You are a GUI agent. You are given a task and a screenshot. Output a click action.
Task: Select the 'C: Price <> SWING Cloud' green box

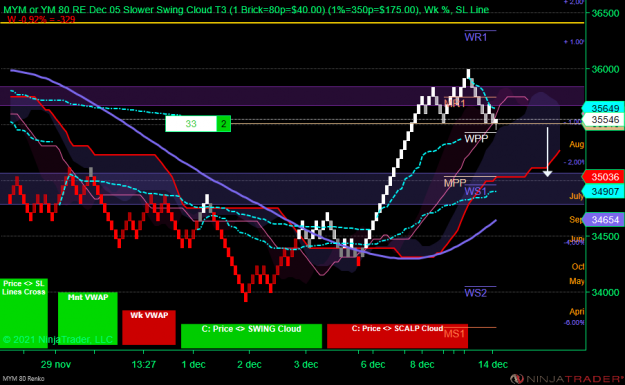[251, 336]
